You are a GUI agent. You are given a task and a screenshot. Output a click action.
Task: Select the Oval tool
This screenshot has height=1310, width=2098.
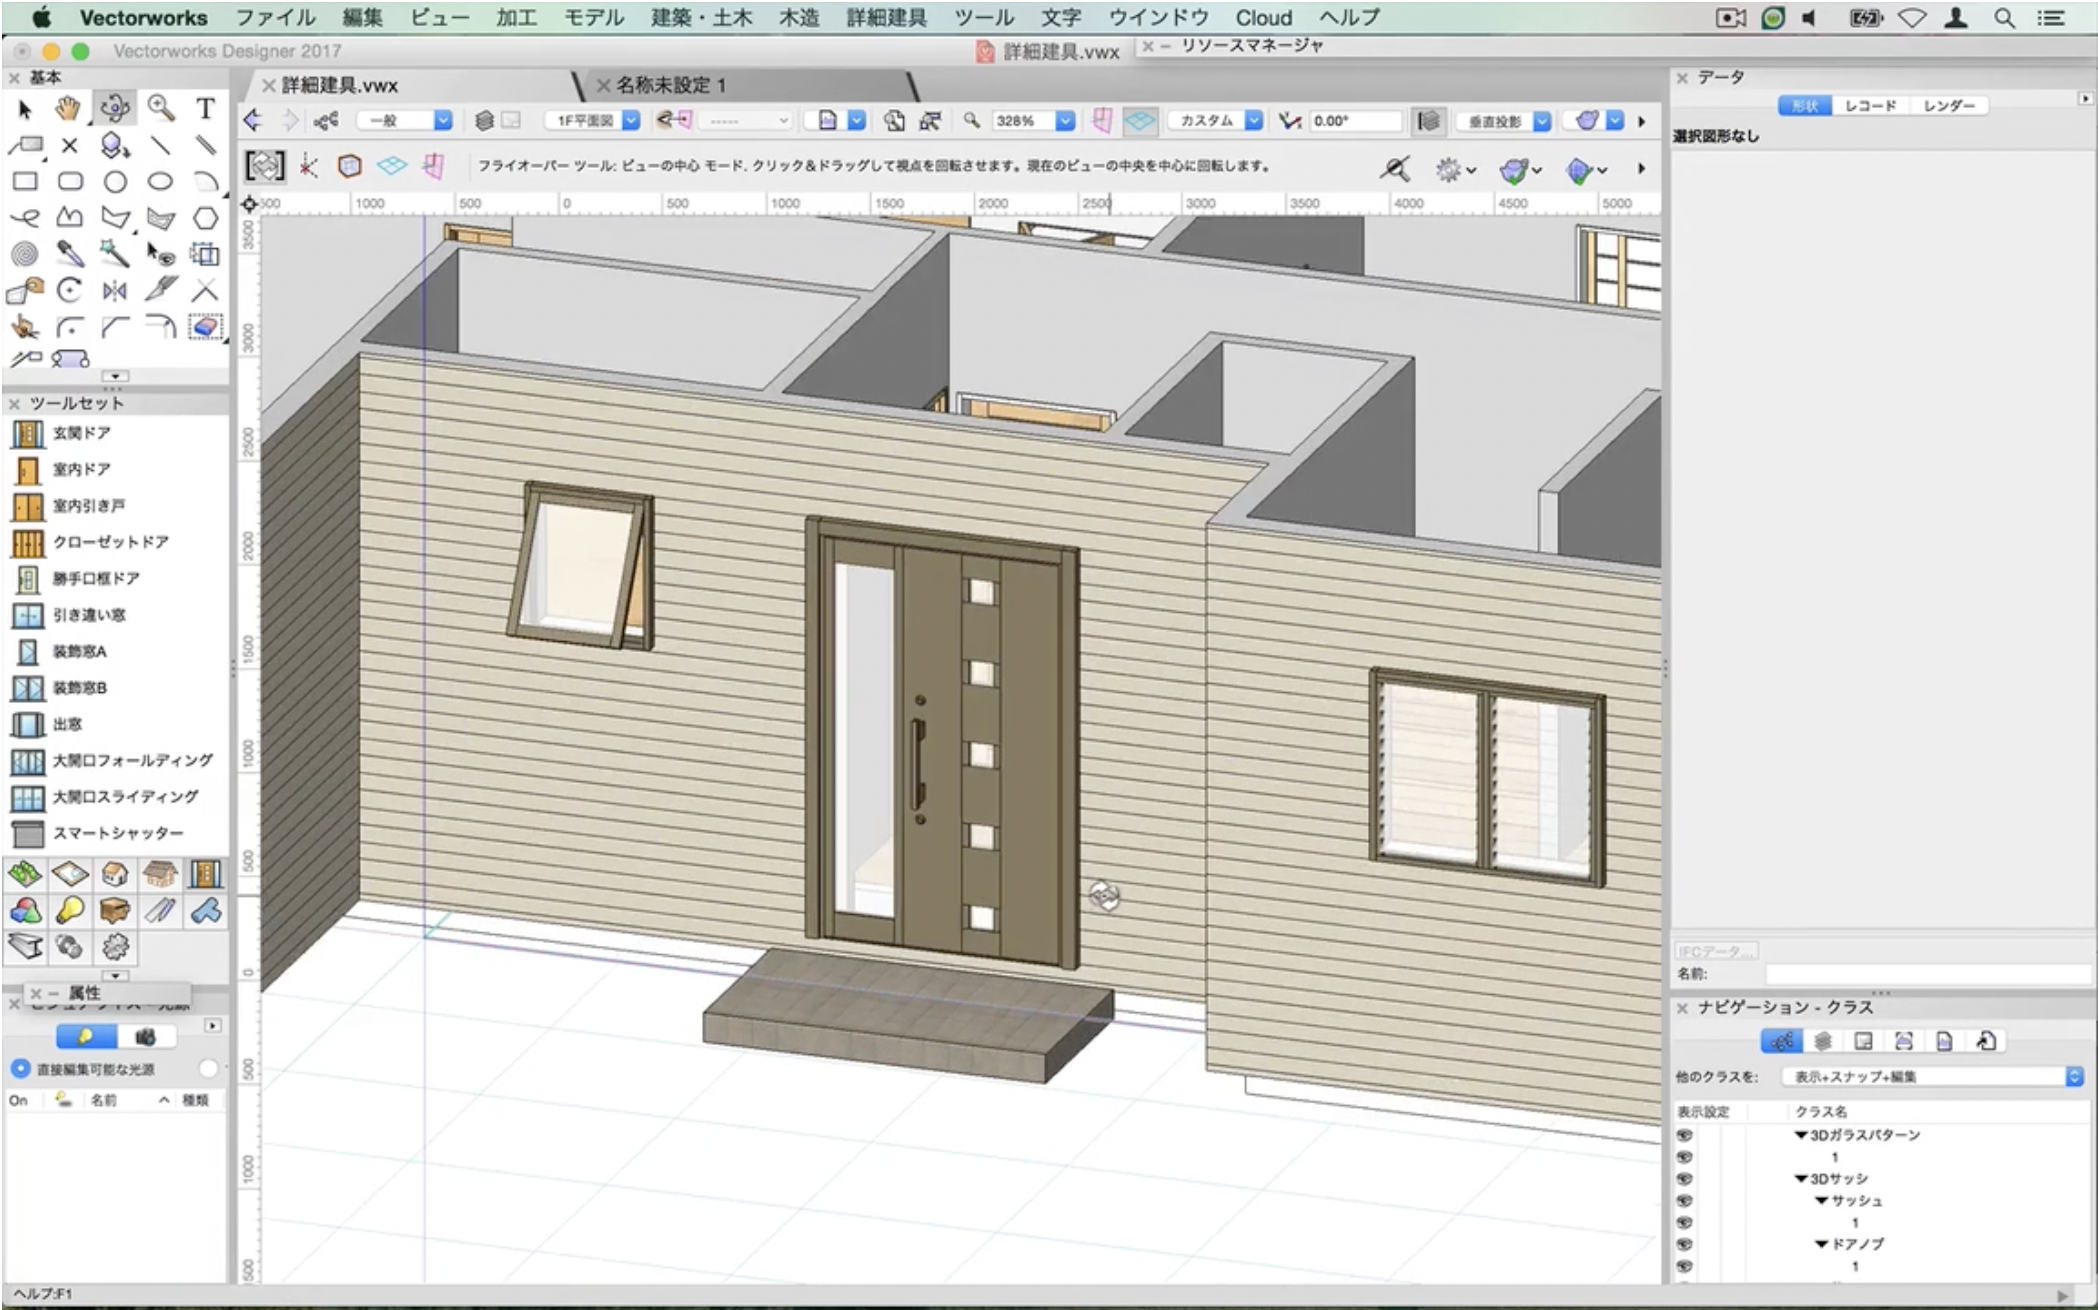(160, 181)
